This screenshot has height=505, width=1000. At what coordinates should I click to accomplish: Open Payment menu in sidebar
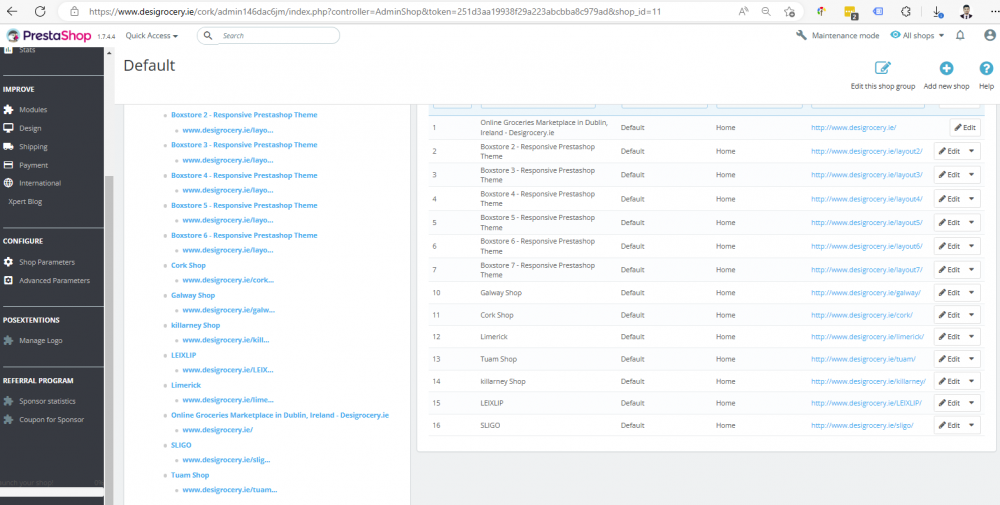pos(33,165)
